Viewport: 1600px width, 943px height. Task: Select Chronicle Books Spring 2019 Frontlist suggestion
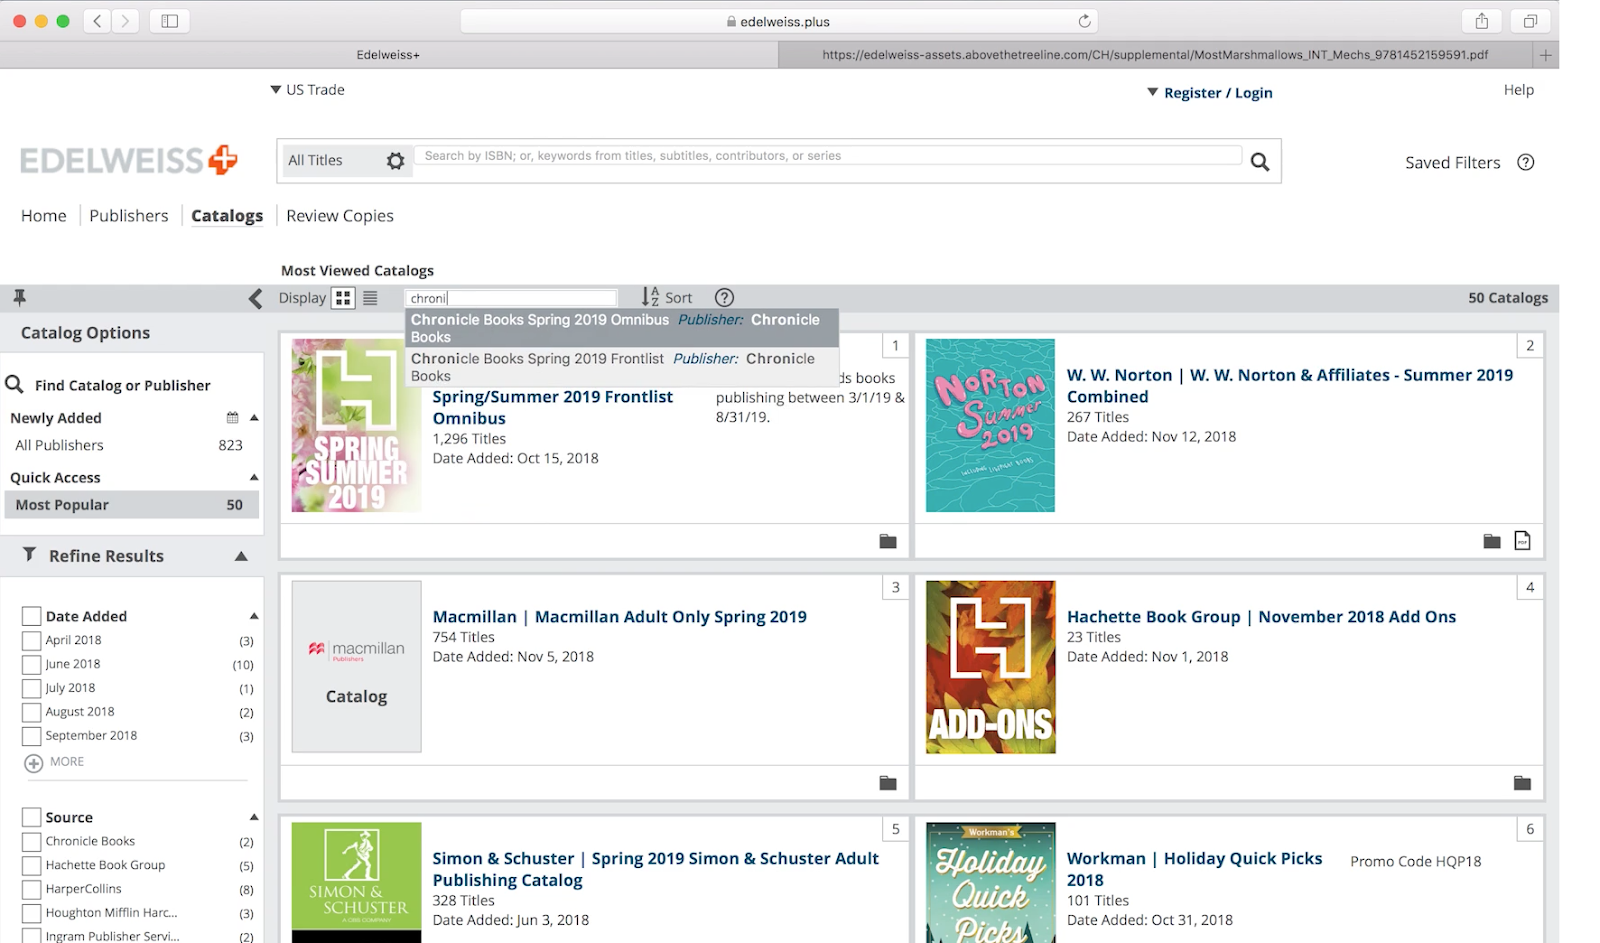[x=621, y=367]
